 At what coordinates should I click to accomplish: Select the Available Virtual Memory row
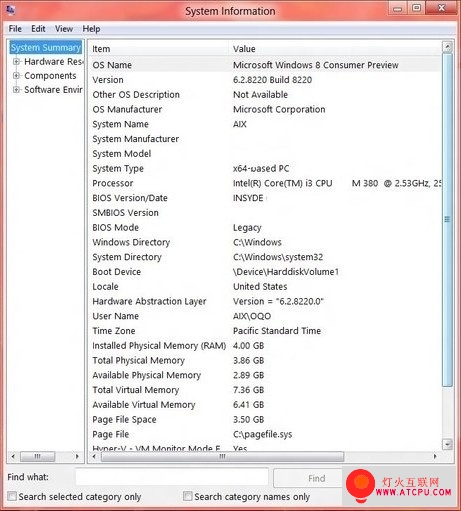point(265,405)
